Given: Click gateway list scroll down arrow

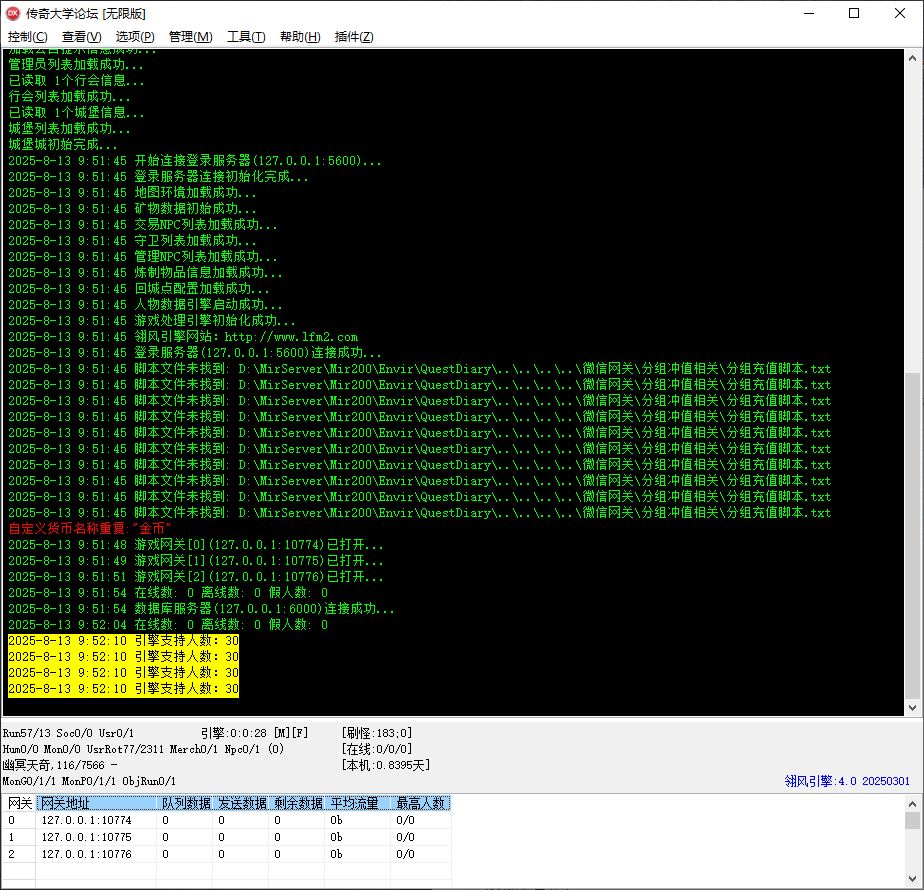Looking at the screenshot, I should coord(912,881).
